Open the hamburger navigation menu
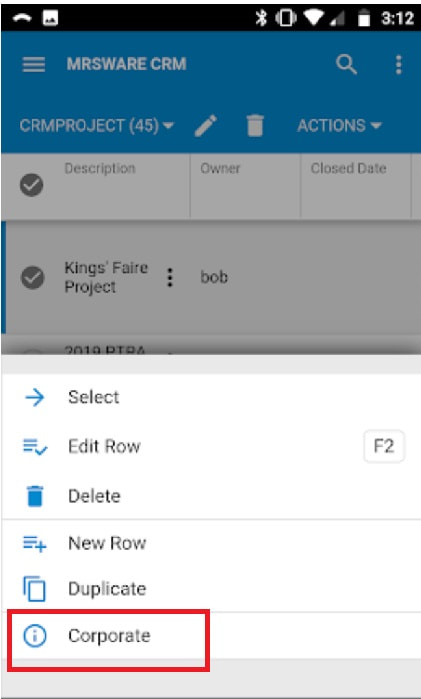This screenshot has height=699, width=421. (x=33, y=65)
